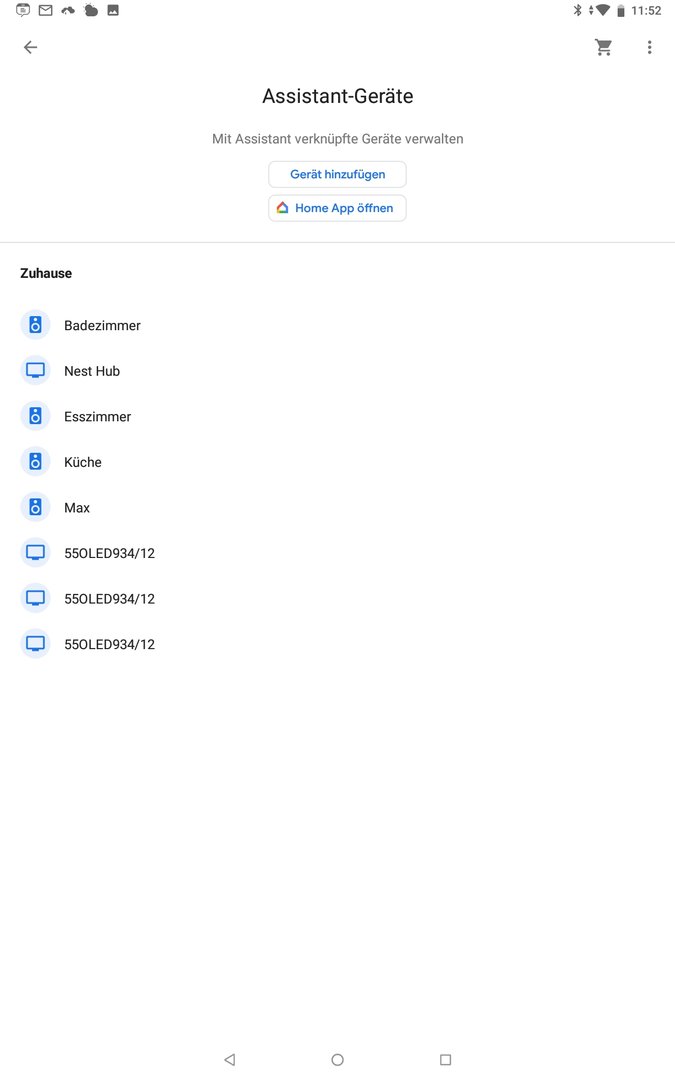Open the Nest Hub device entry
The width and height of the screenshot is (675, 1080).
coord(338,371)
